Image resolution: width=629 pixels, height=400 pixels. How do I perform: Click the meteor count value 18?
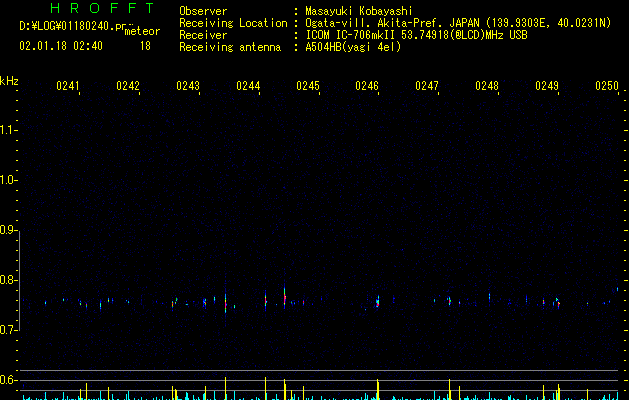pos(145,46)
